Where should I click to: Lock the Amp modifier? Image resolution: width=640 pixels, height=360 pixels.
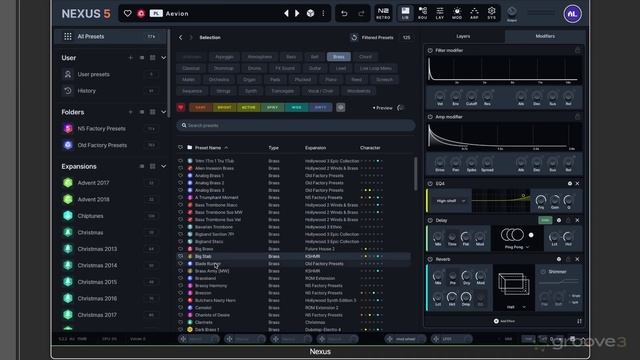click(577, 117)
